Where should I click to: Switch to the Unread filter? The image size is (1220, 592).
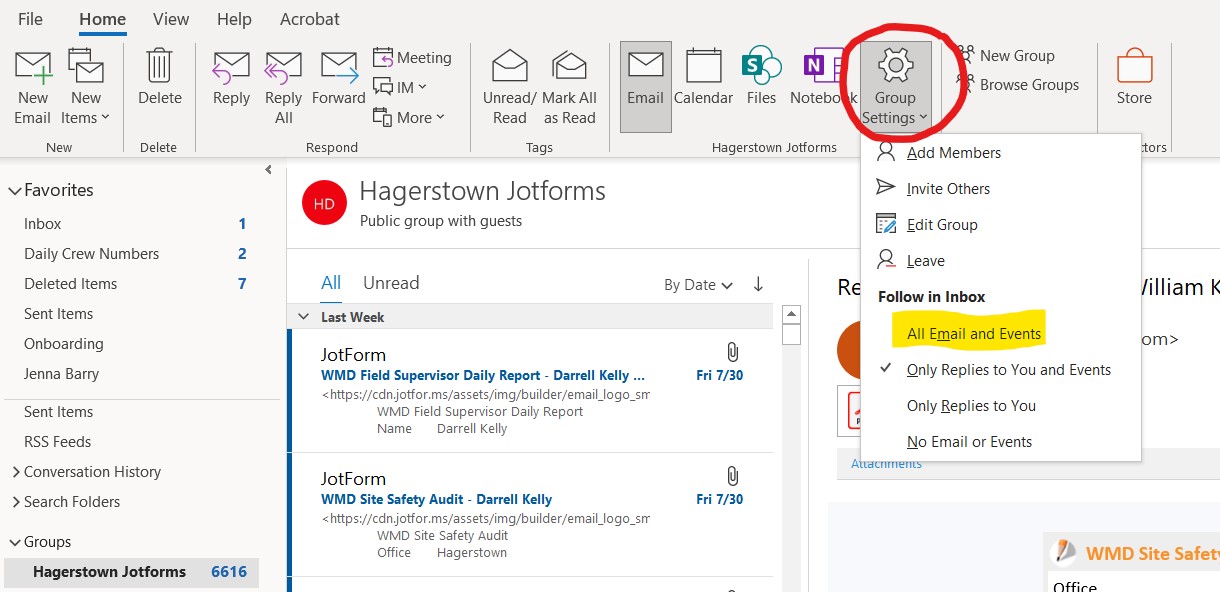click(391, 283)
